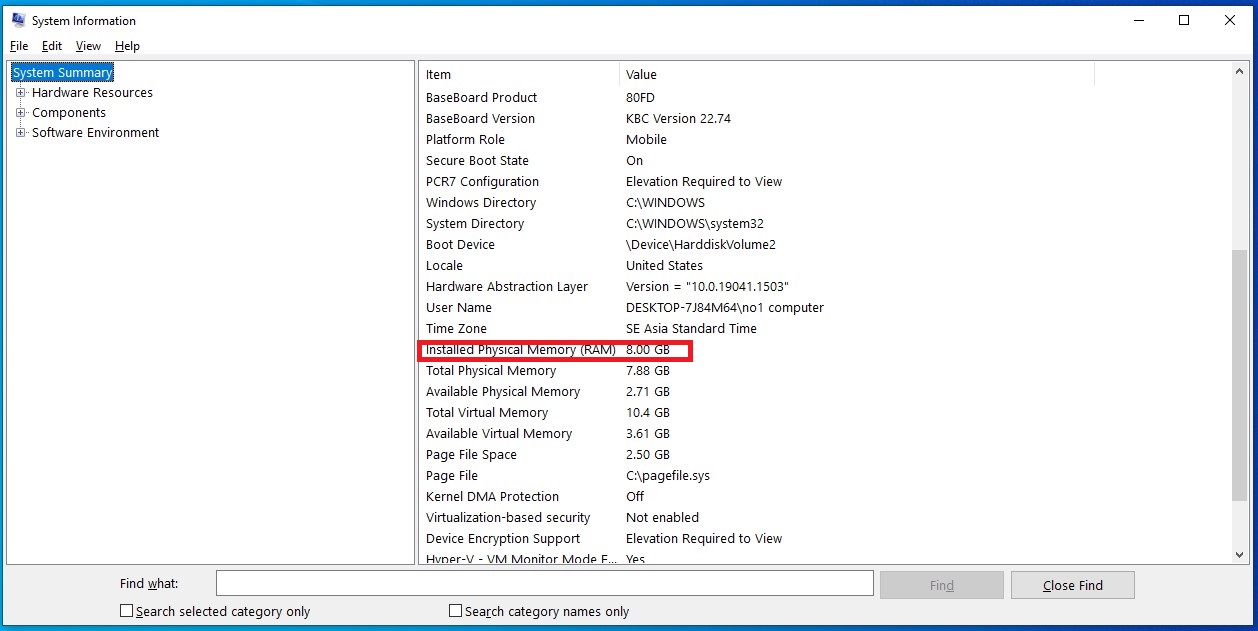Open the File menu
Screen dimensions: 1258x631
tap(19, 46)
